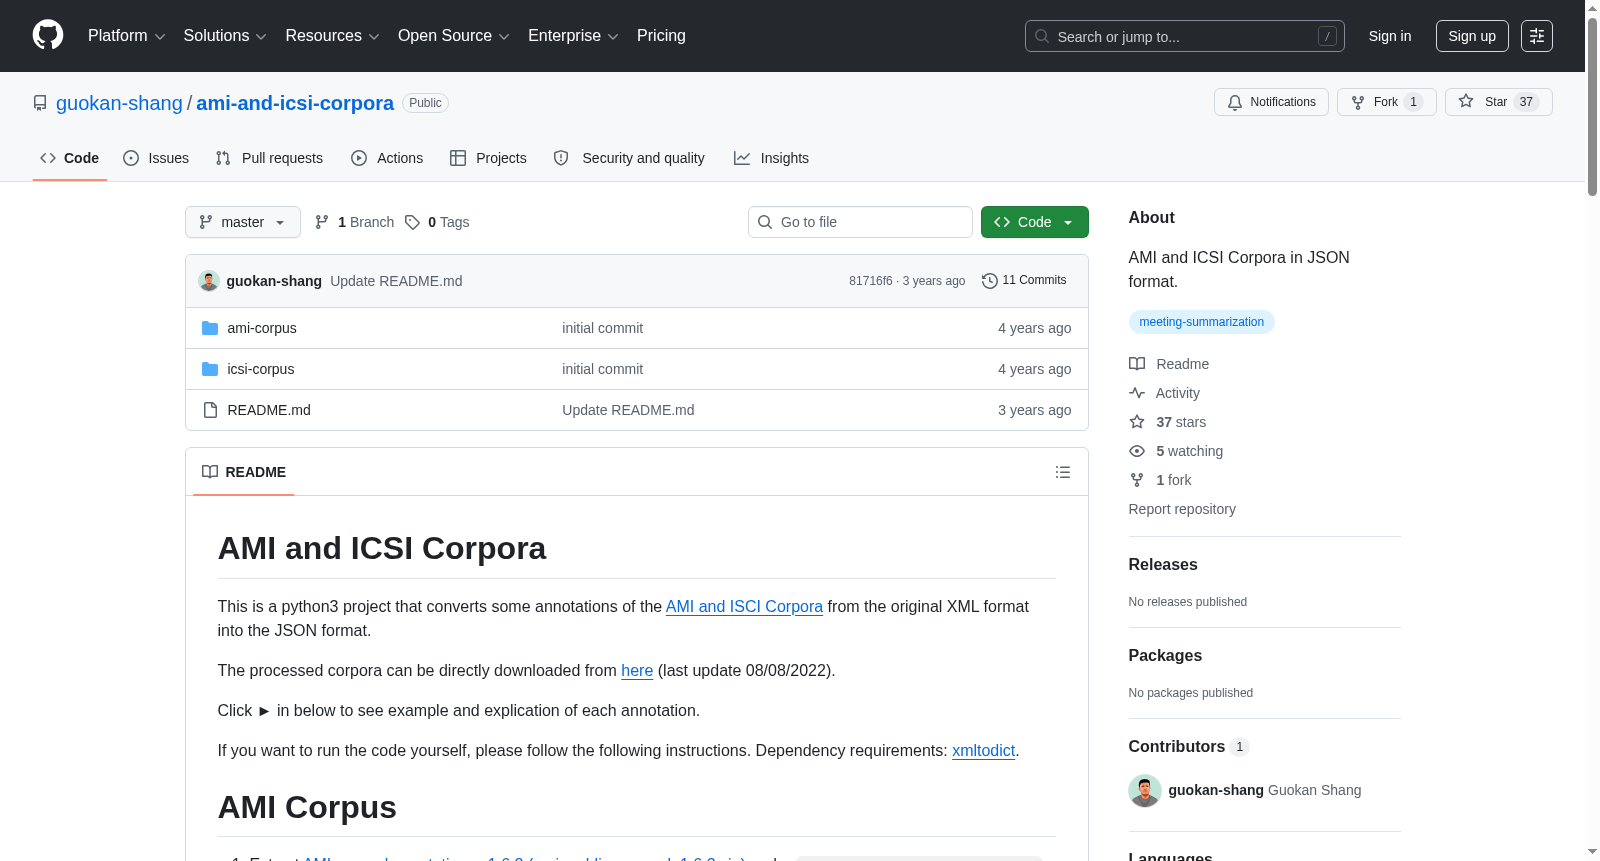The width and height of the screenshot is (1600, 861).
Task: Expand the Open Source menu
Action: pyautogui.click(x=454, y=36)
